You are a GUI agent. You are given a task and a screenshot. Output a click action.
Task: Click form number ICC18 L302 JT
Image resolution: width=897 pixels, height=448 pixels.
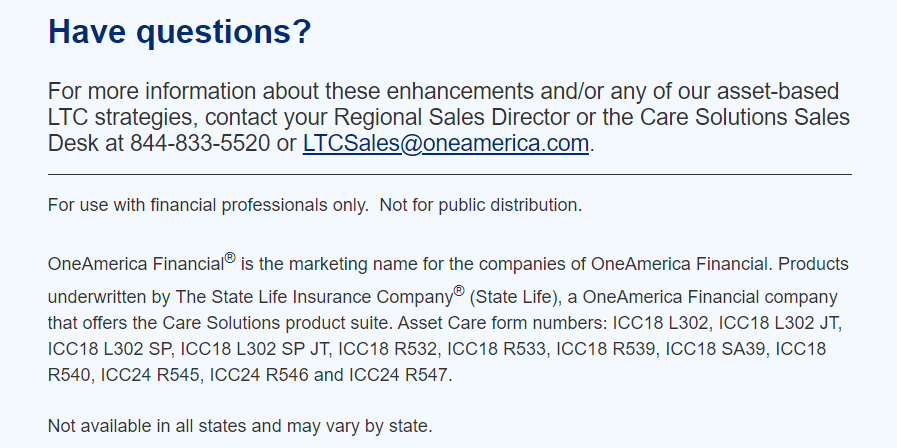[779, 323]
